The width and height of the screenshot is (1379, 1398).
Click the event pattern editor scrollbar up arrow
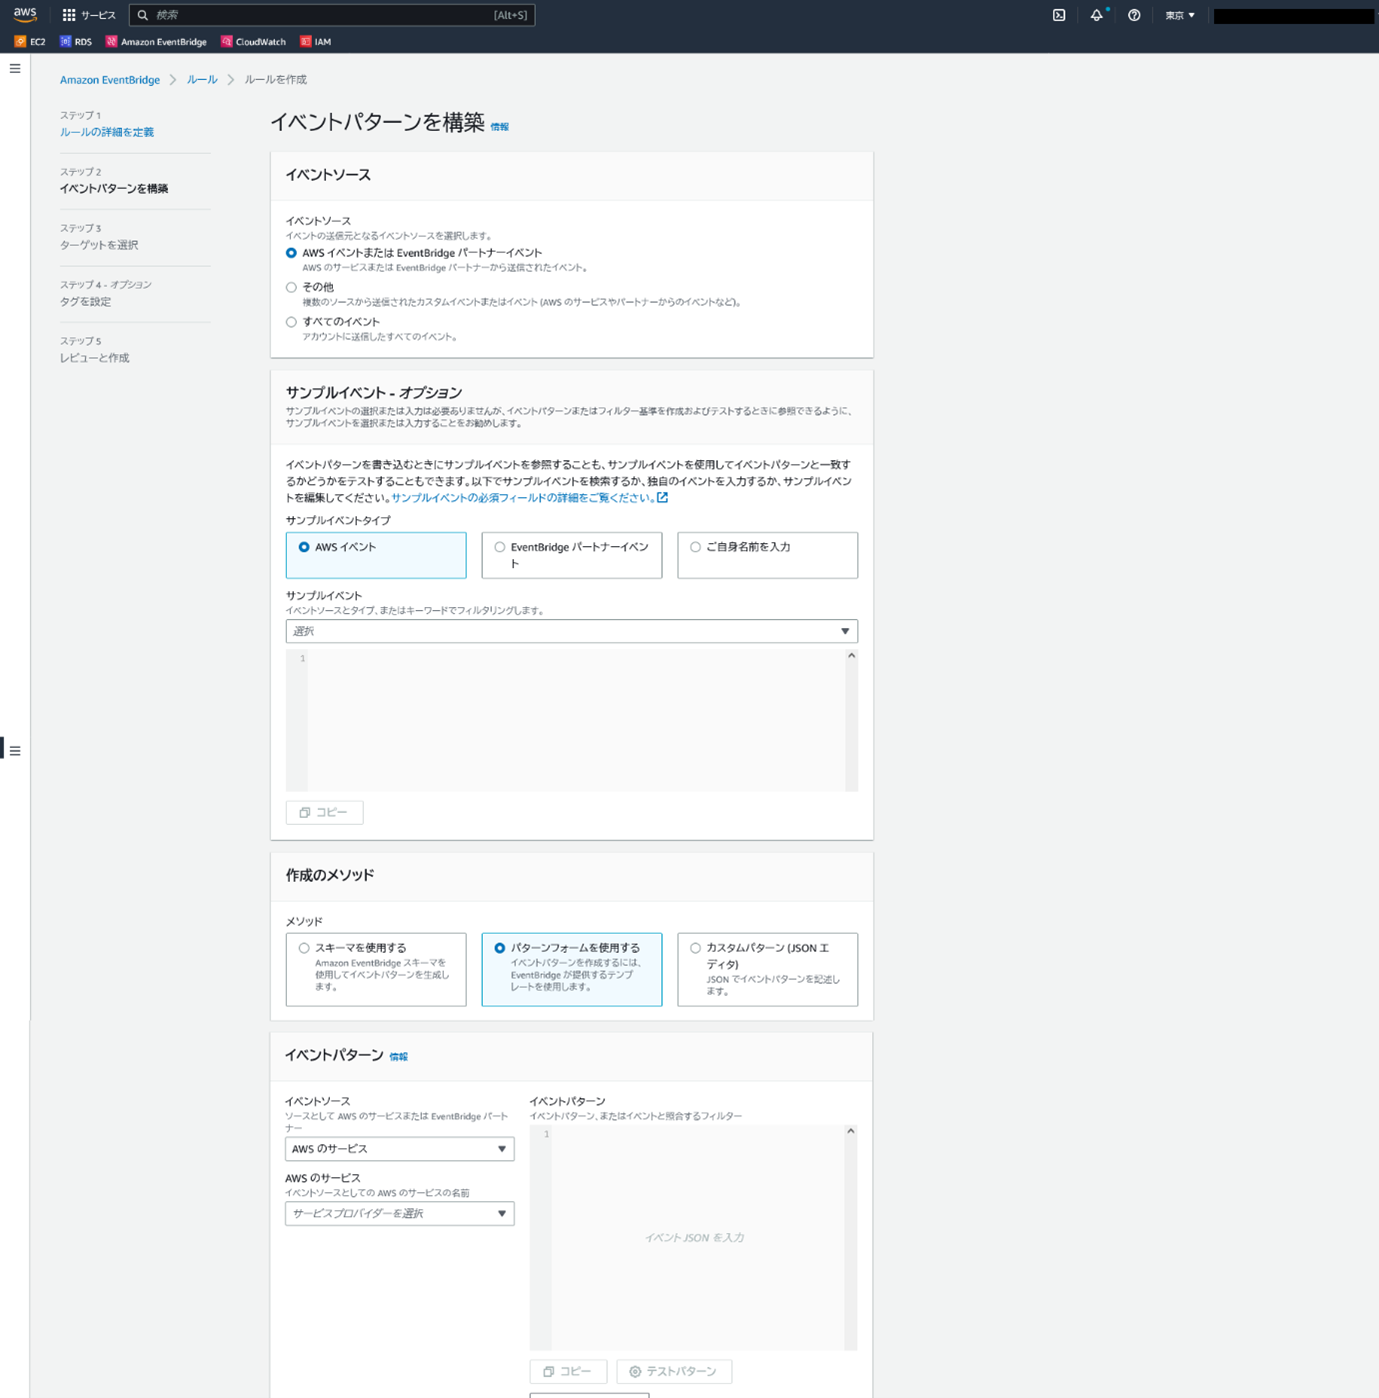tap(851, 1131)
